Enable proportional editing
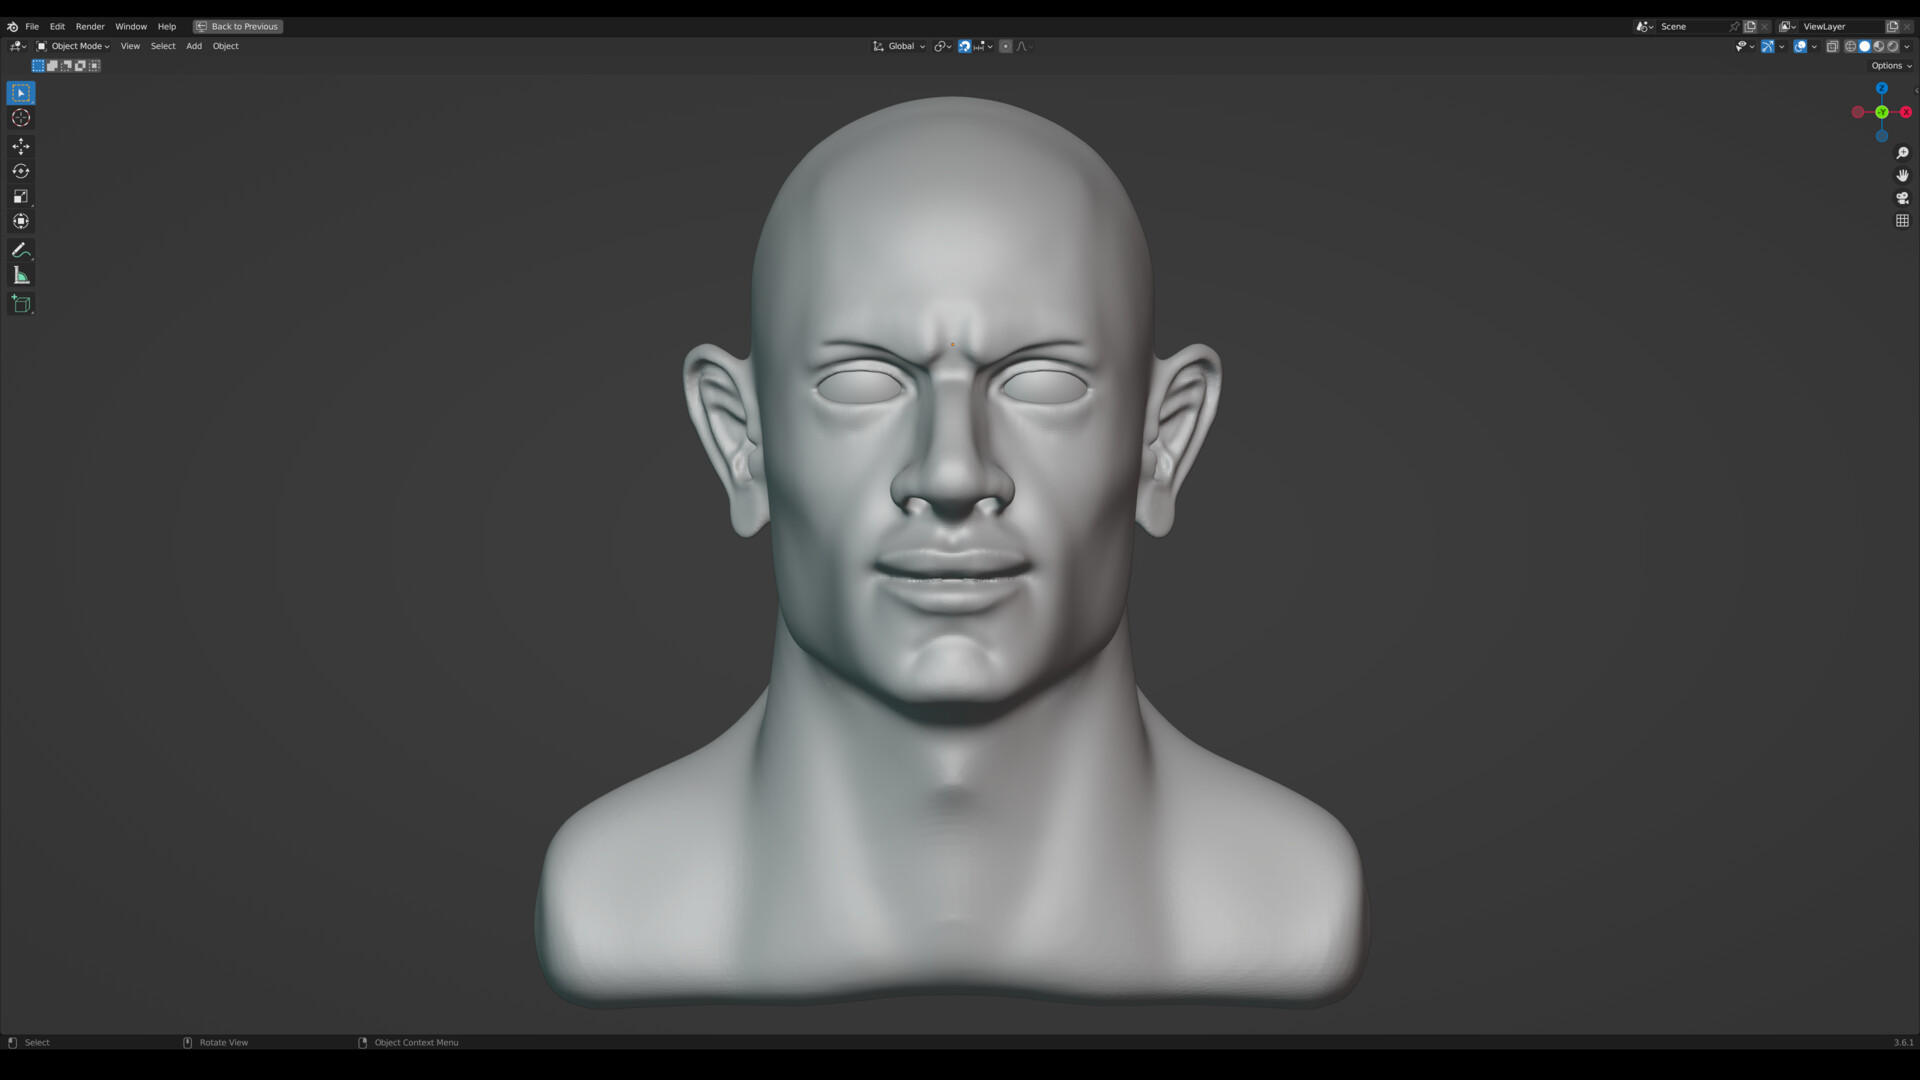The height and width of the screenshot is (1080, 1920). click(1006, 46)
